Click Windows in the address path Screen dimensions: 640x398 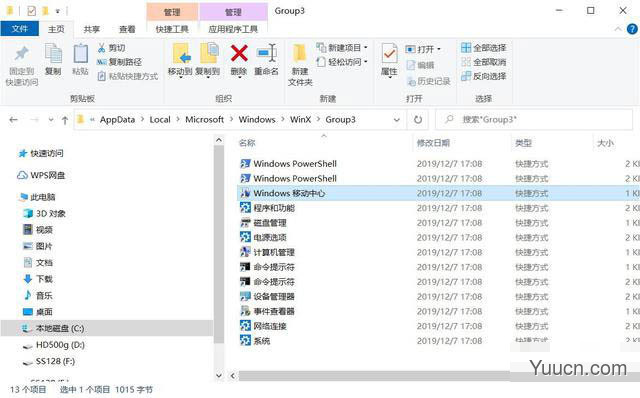click(257, 120)
